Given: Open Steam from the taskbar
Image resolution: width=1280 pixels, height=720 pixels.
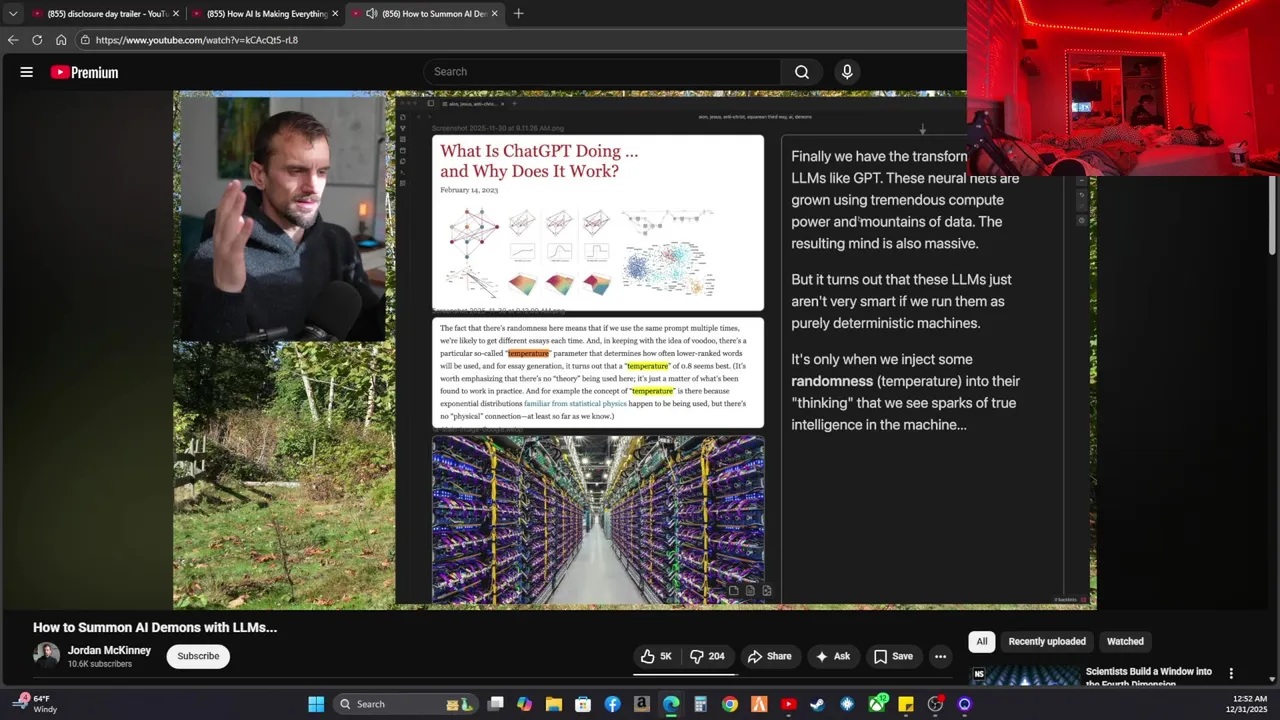Looking at the screenshot, I should 817,704.
